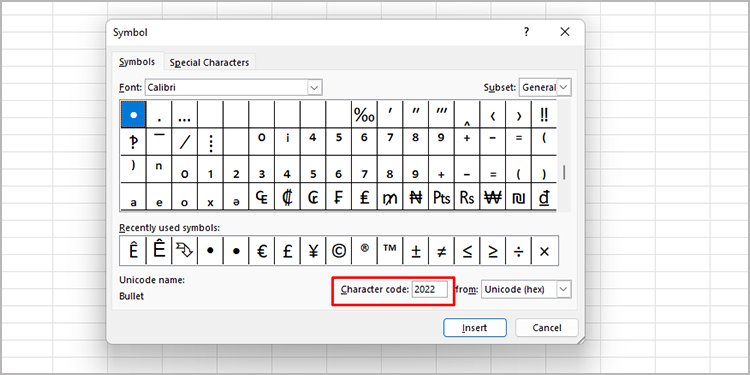
Task: Select the peseta Pts symbol
Action: 441,197
